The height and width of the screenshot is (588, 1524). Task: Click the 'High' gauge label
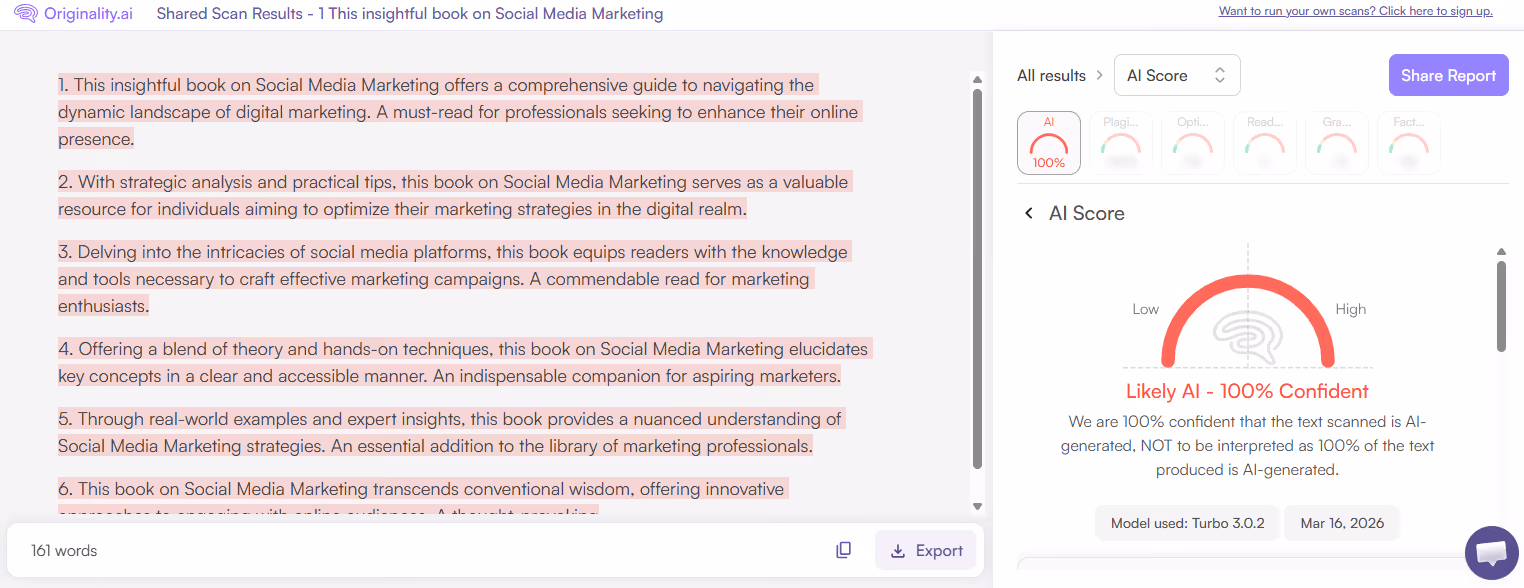1350,309
